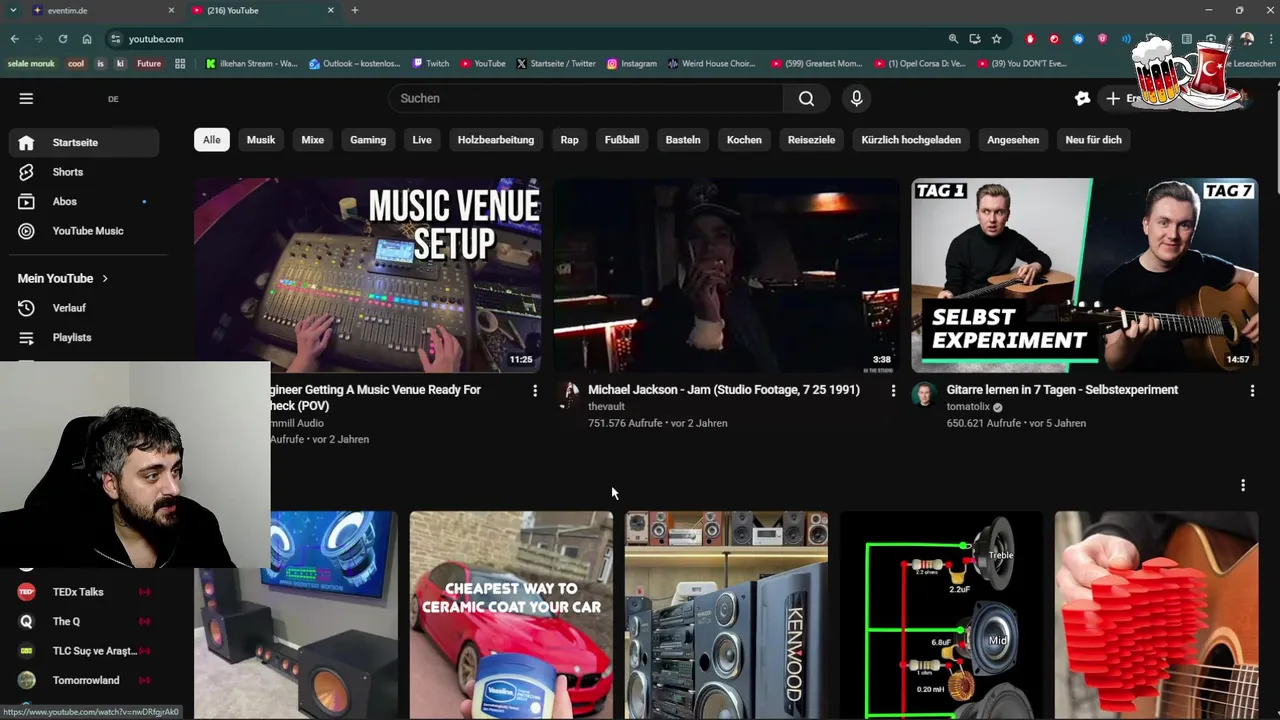Screen dimensions: 1280x720
Task: Expand the Mein YouTube chevron
Action: (104, 278)
